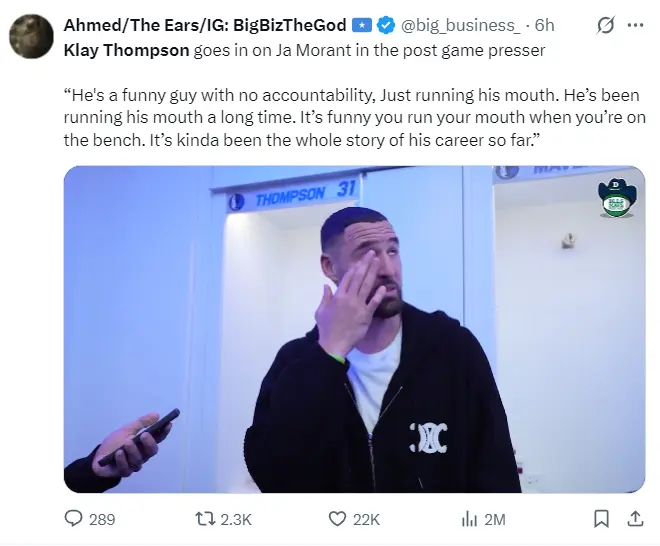
Task: Open Grok circle-slash icon
Action: (604, 24)
